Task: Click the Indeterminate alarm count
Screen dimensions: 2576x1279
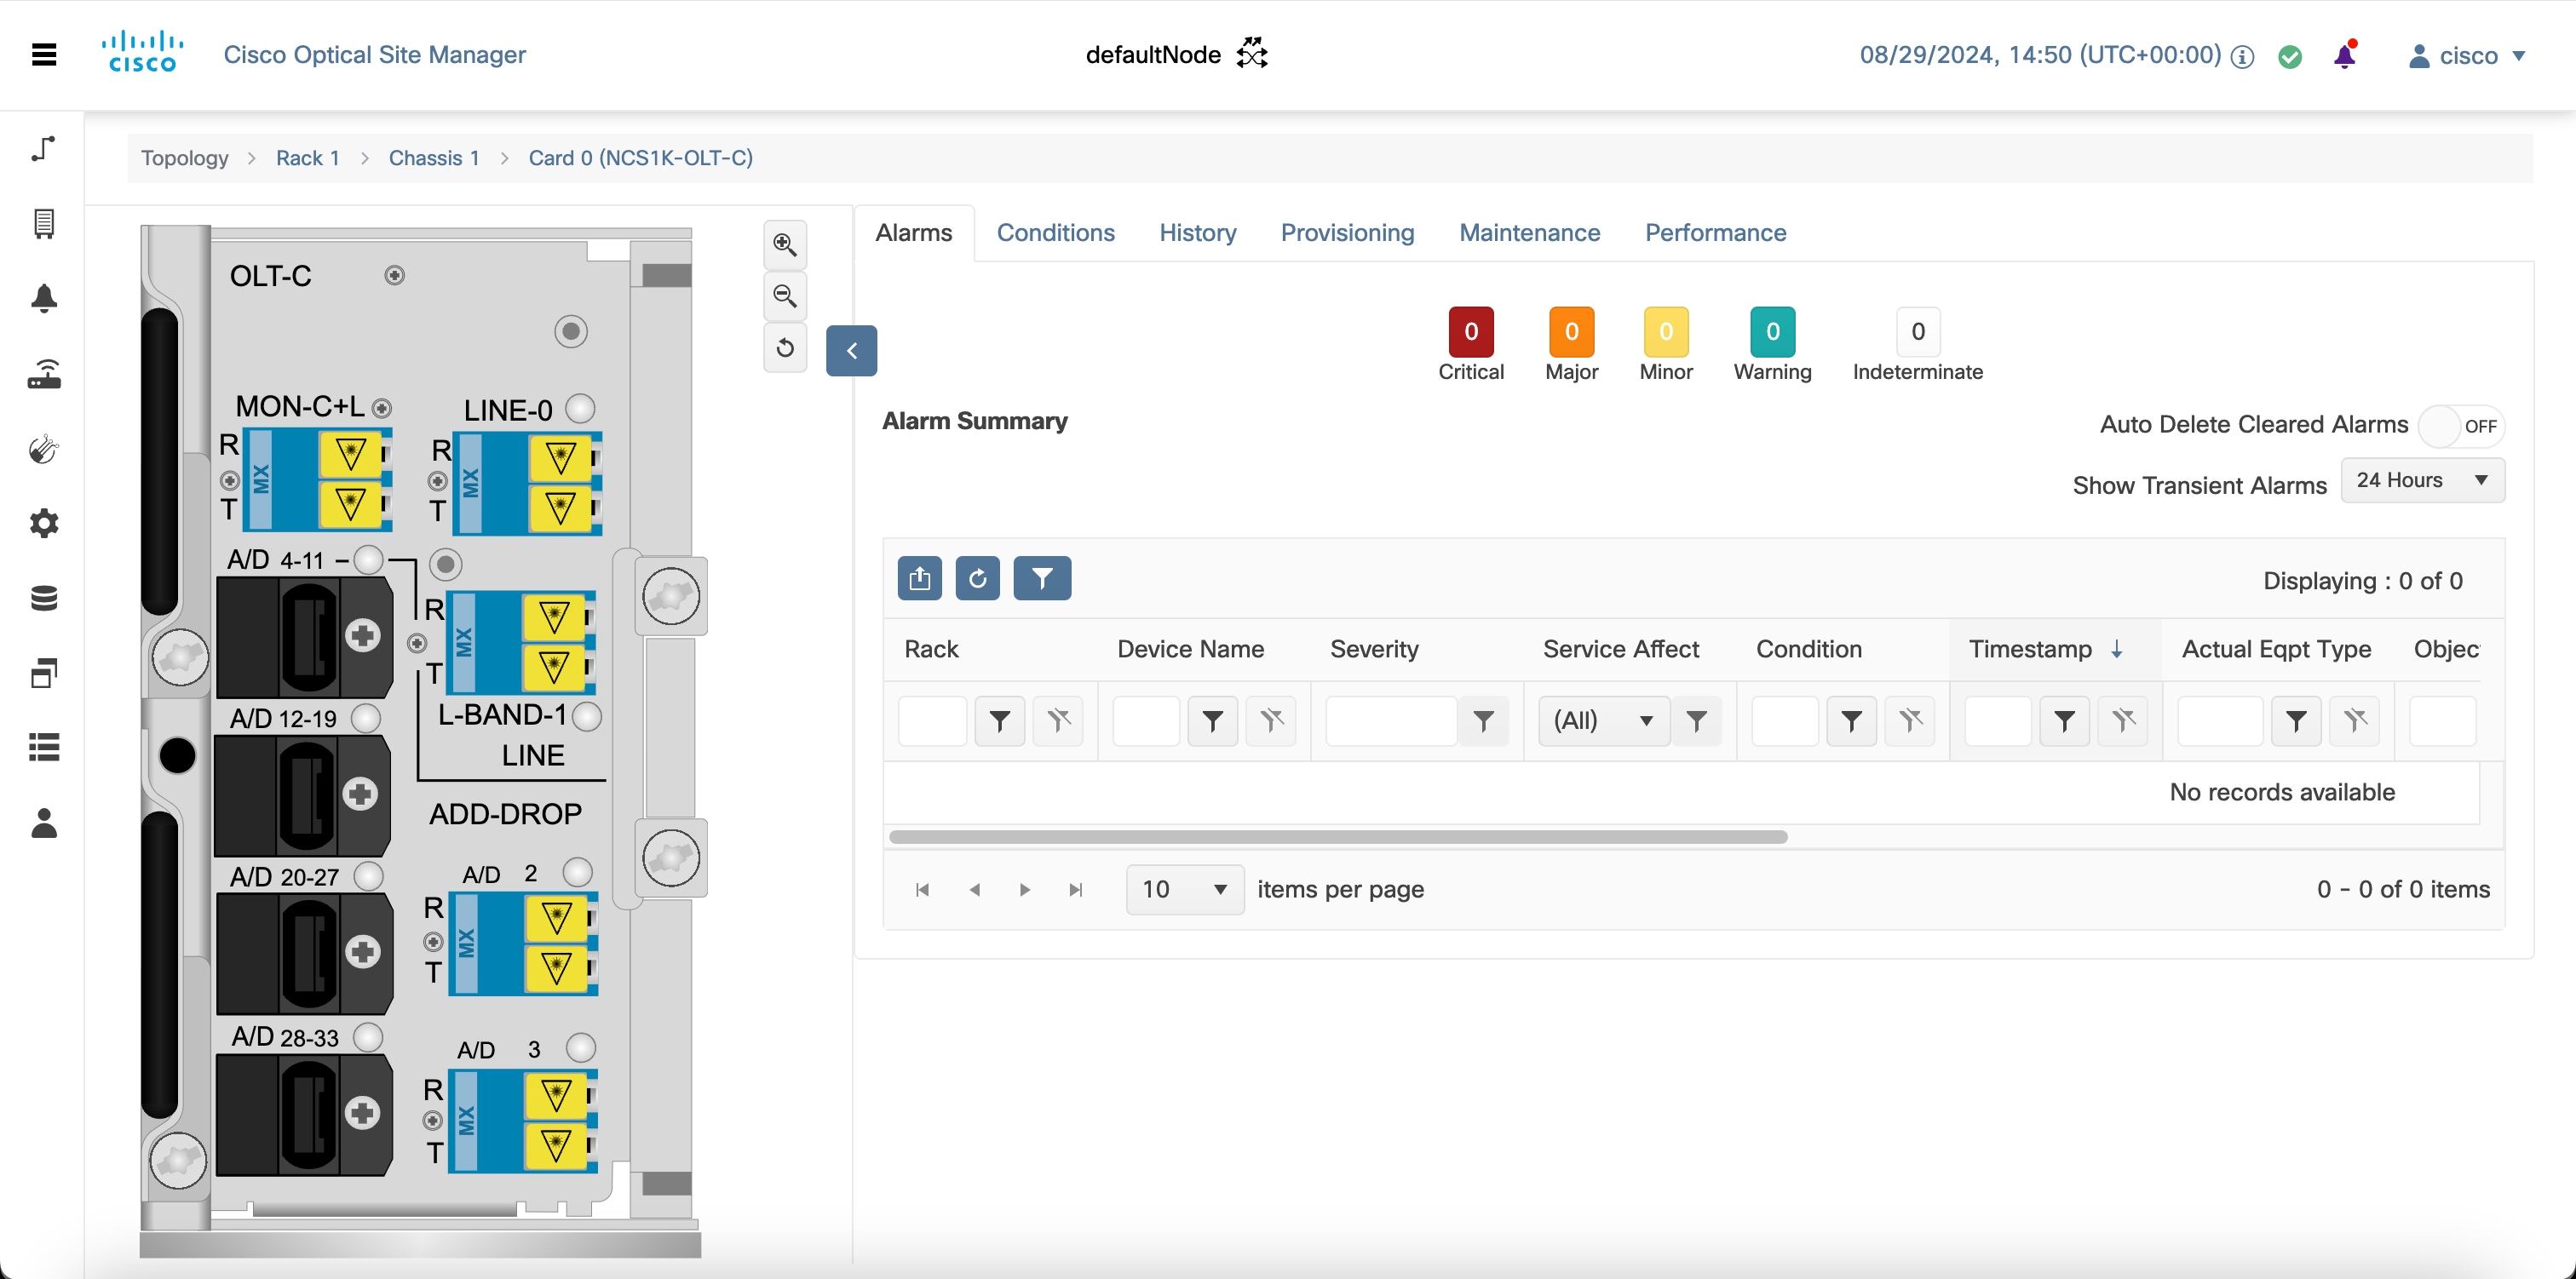Action: (x=1918, y=332)
